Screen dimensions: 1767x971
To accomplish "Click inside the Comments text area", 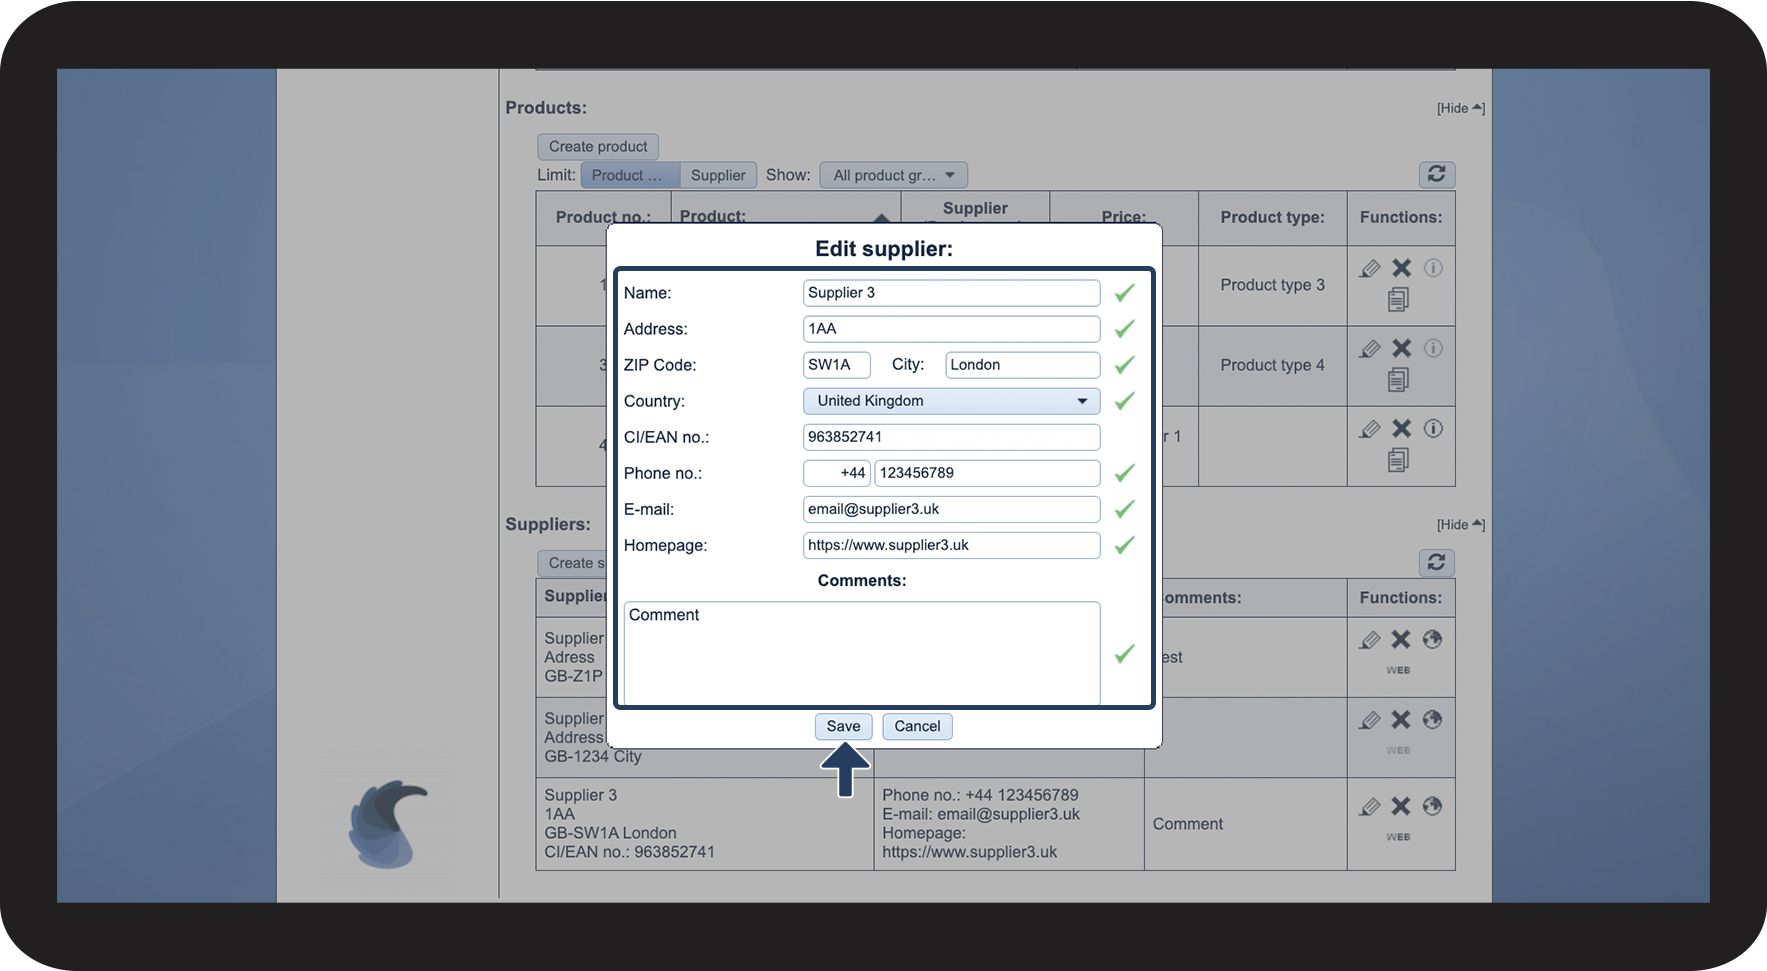I will click(861, 653).
